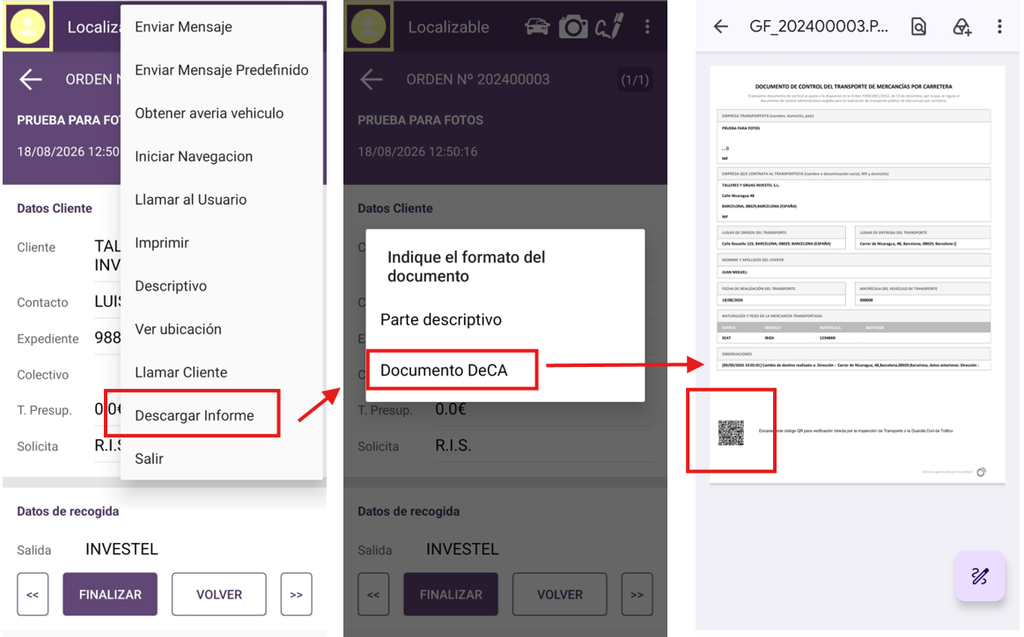This screenshot has height=637, width=1024.
Task: Tap the add-to-Drive icon
Action: pyautogui.click(x=961, y=26)
